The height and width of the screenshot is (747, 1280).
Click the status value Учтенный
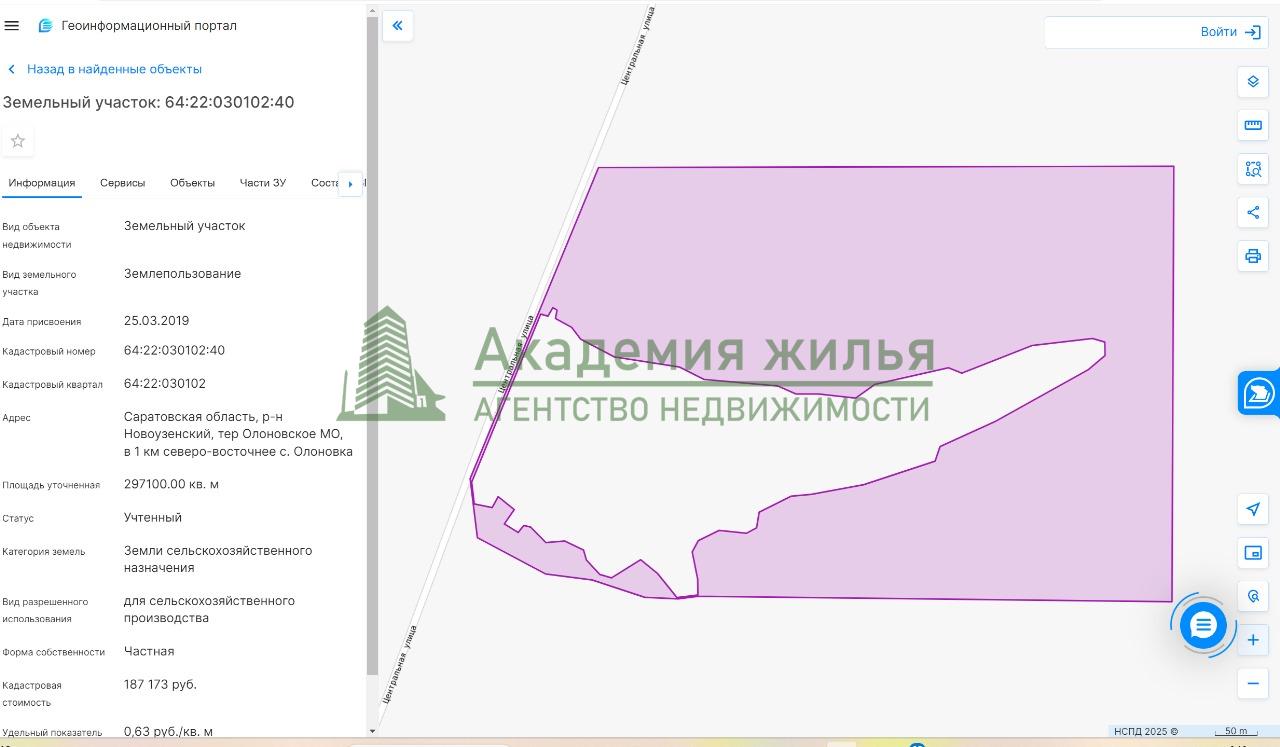click(x=153, y=518)
